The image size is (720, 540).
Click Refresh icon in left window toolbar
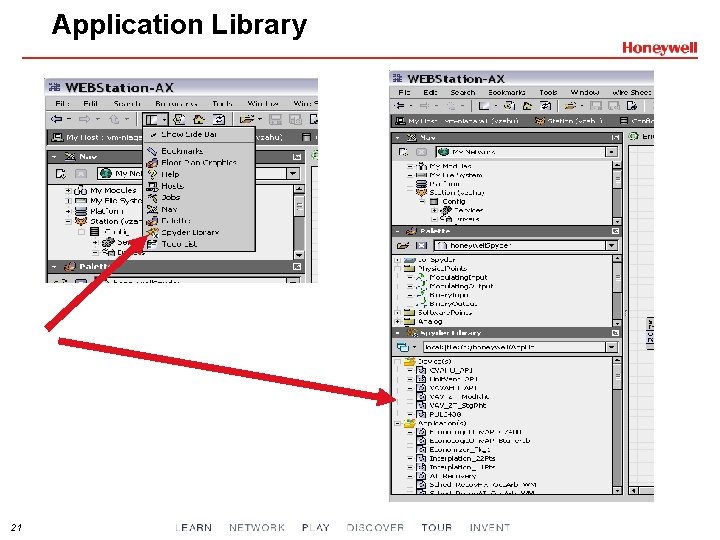219,120
